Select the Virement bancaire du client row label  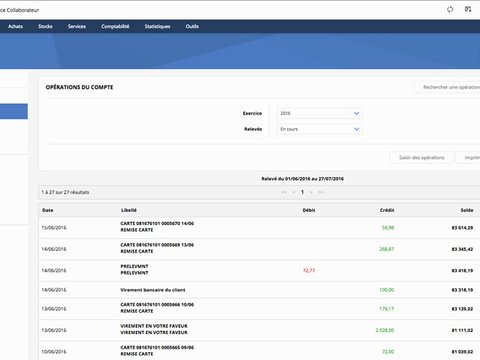click(x=153, y=290)
